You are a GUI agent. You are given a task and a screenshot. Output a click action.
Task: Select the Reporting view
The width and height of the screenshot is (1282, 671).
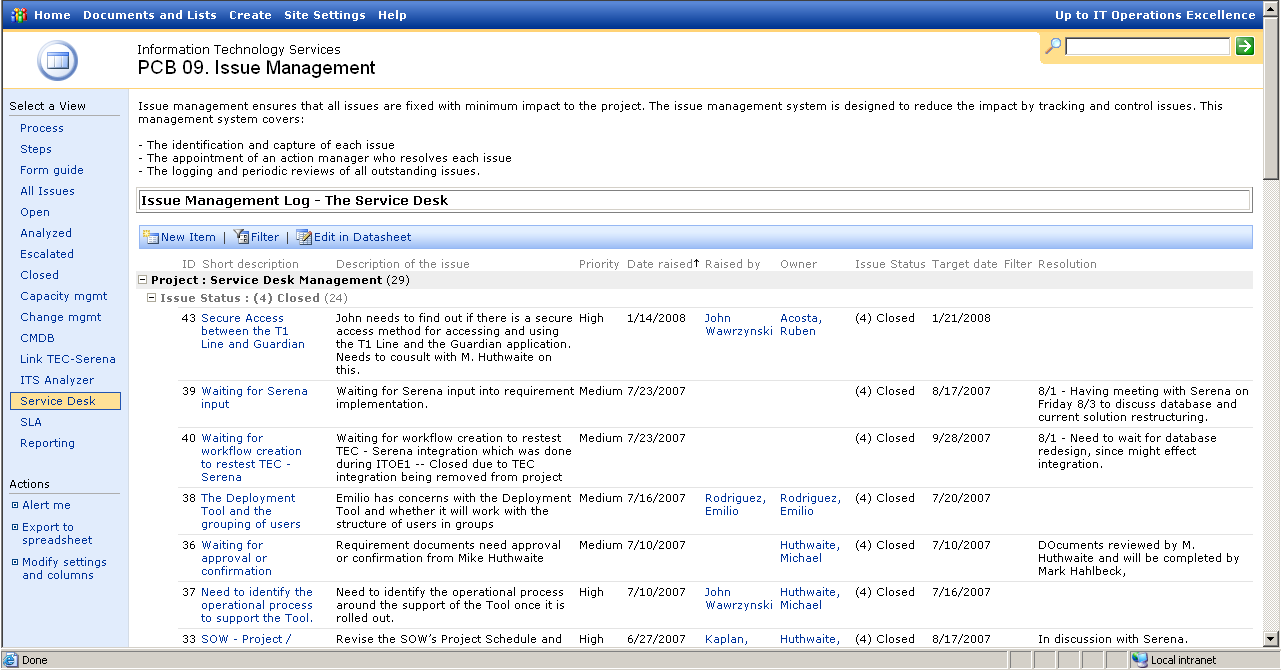[47, 443]
